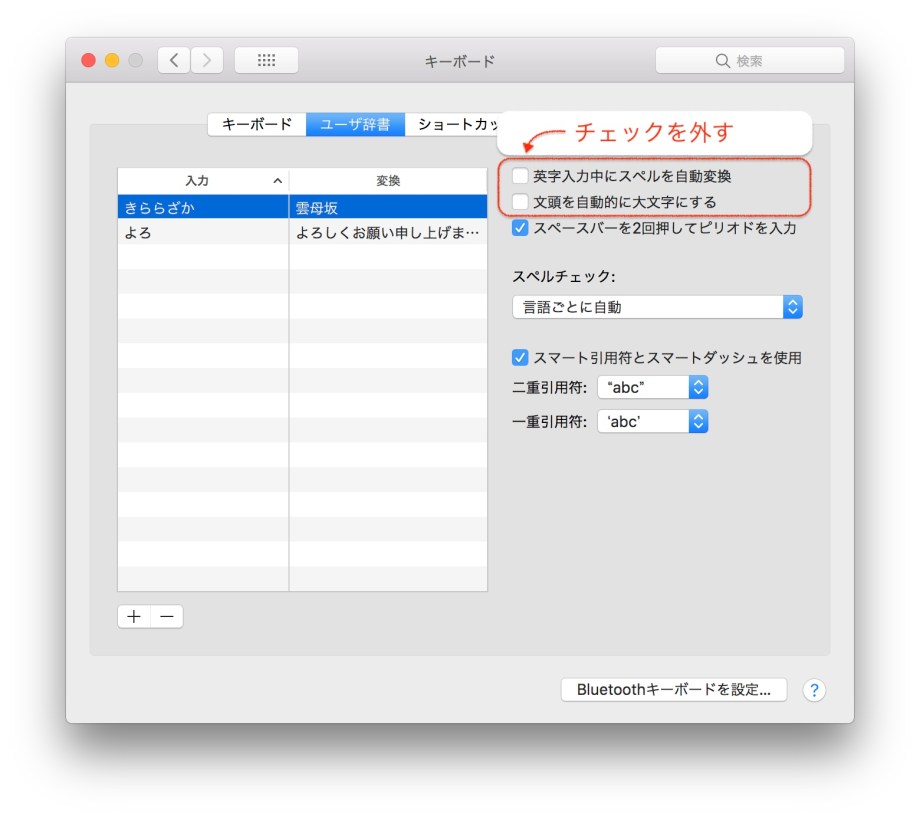Go forward with the right chevron button
This screenshot has height=817, width=920.
tap(207, 60)
